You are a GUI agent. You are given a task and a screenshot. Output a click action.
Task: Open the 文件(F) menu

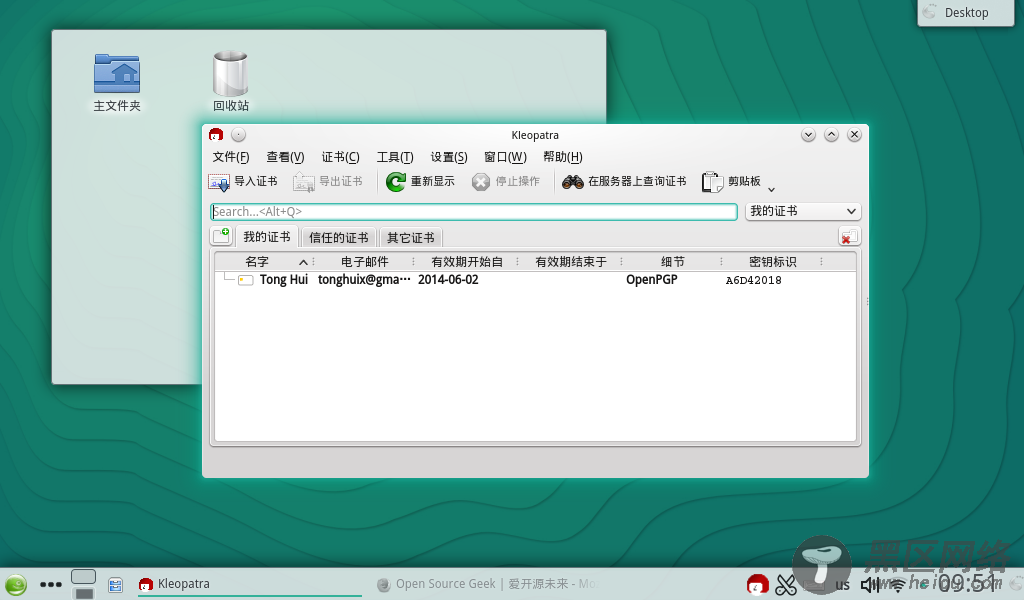click(x=231, y=157)
